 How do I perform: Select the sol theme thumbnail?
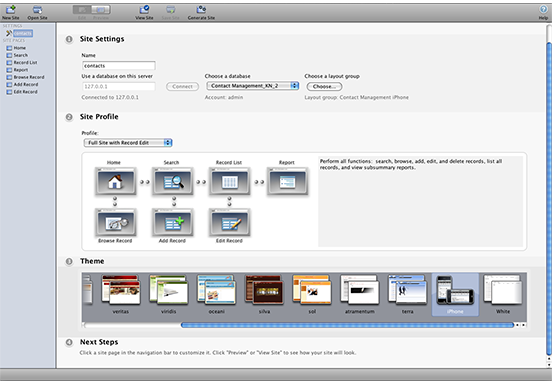[312, 290]
